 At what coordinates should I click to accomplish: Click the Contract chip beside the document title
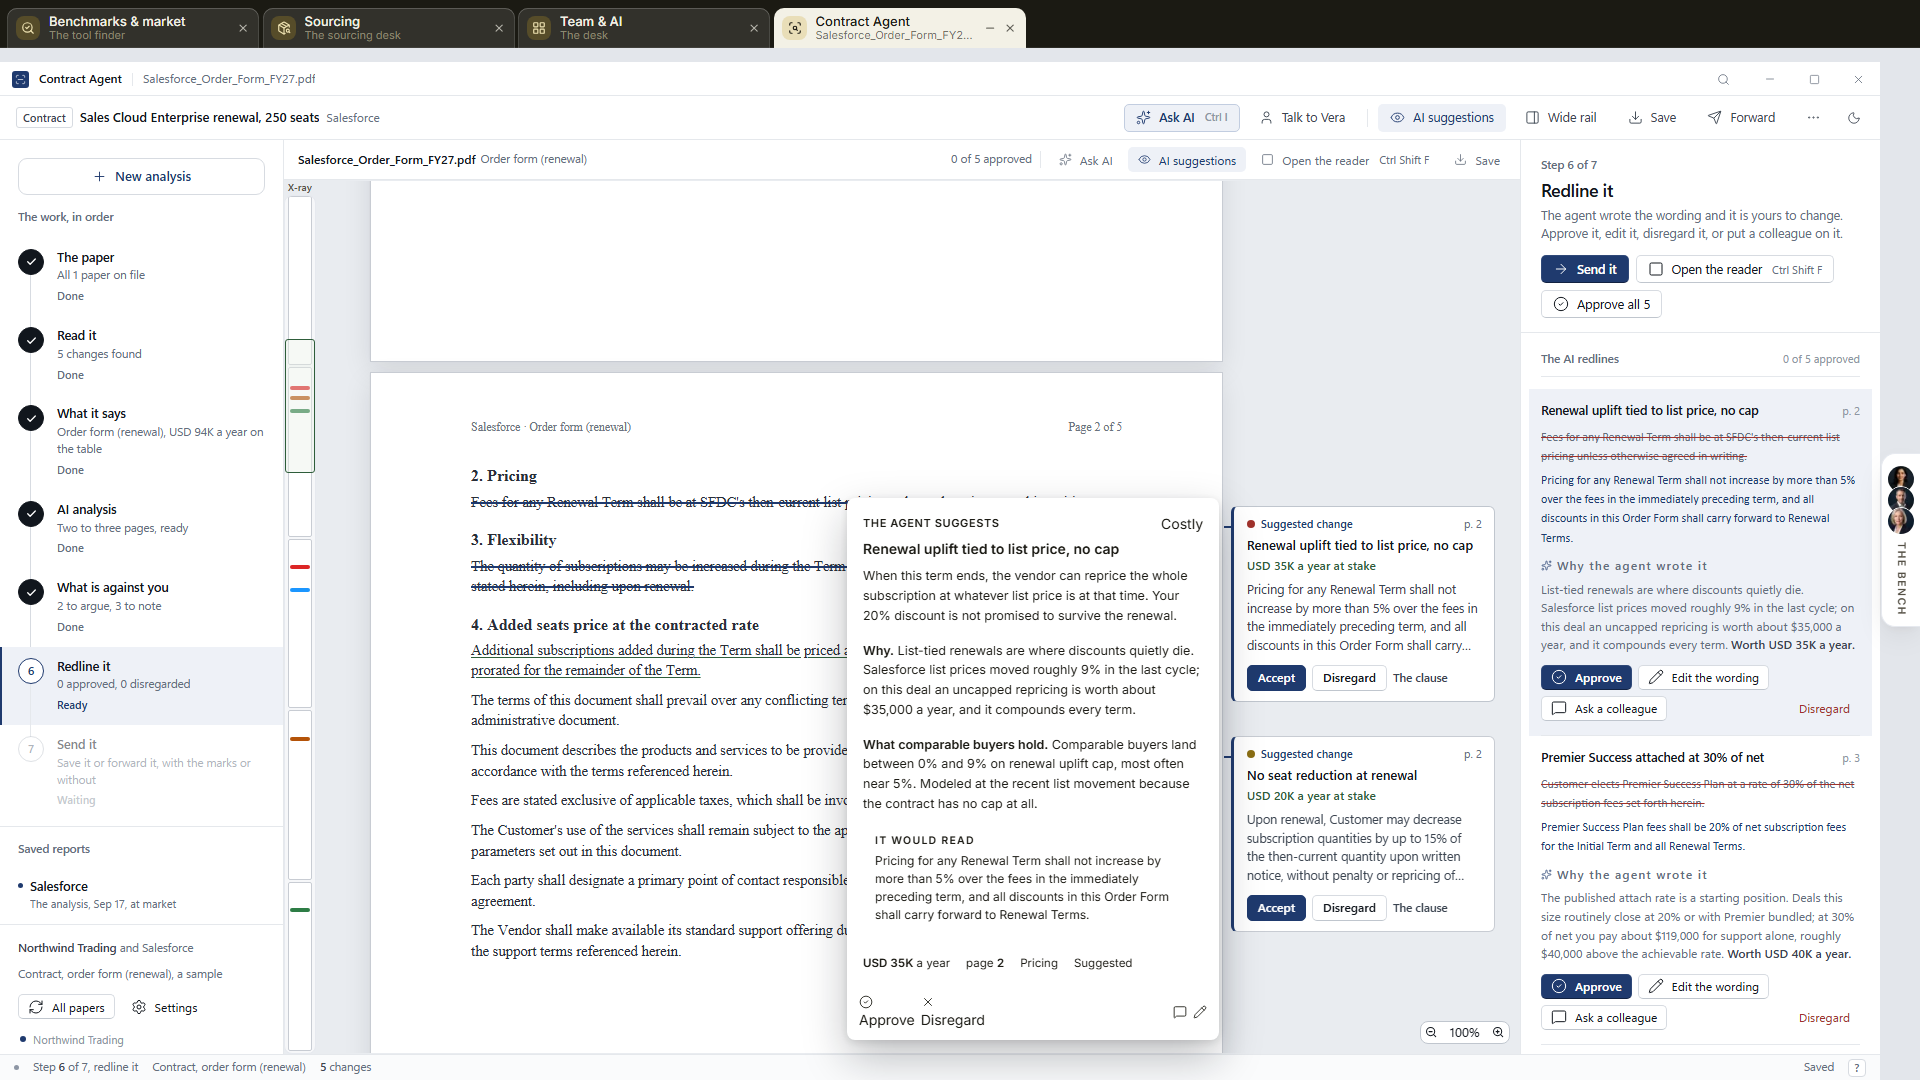pos(44,118)
